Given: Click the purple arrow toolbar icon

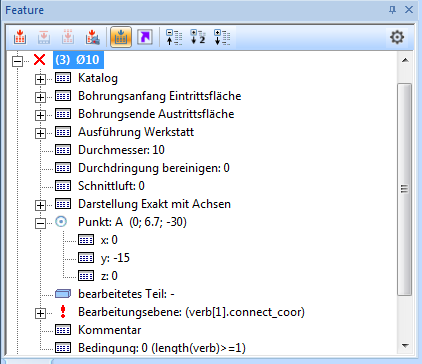Looking at the screenshot, I should (x=145, y=37).
